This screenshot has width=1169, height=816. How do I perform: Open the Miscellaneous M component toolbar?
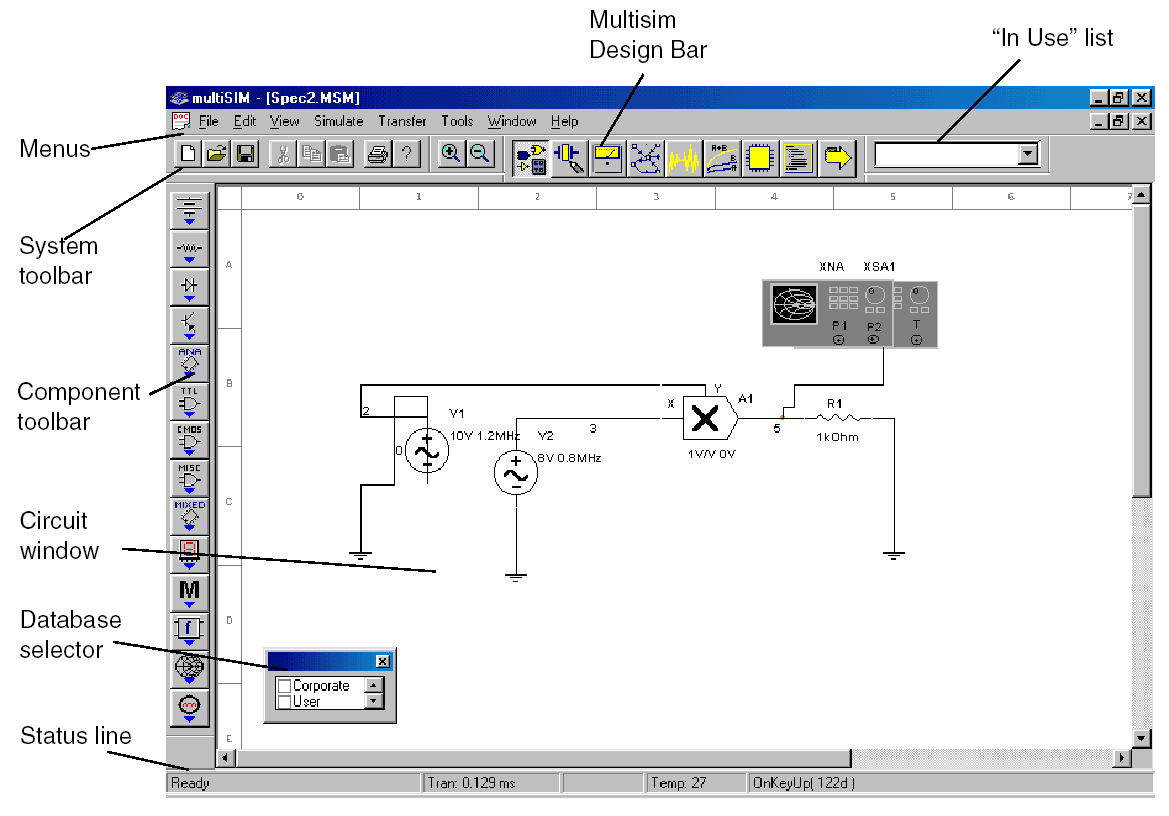189,592
